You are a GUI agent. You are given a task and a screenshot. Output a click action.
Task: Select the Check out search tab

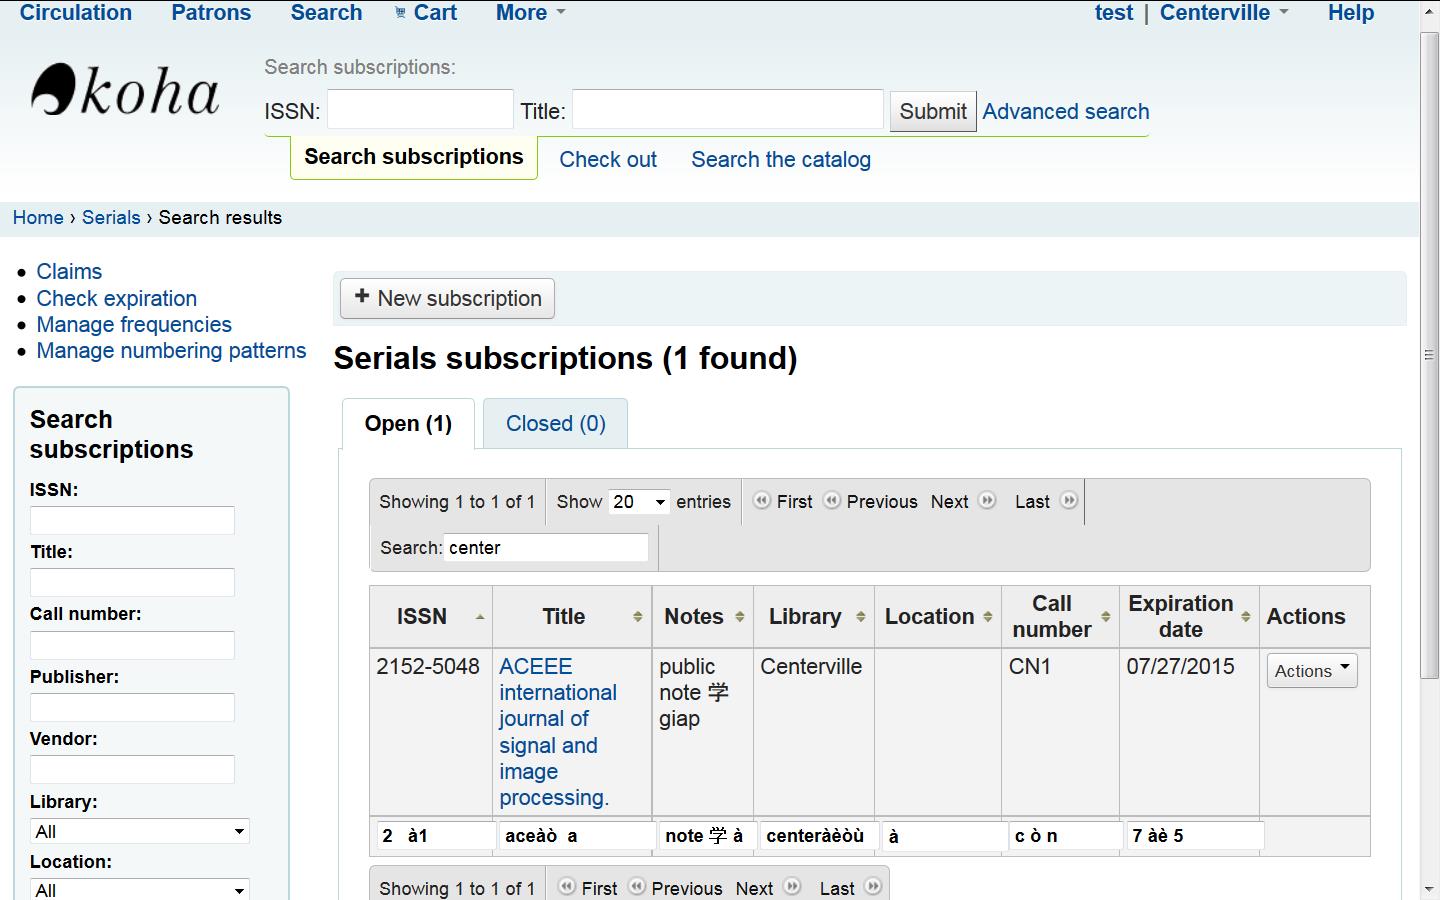point(607,160)
